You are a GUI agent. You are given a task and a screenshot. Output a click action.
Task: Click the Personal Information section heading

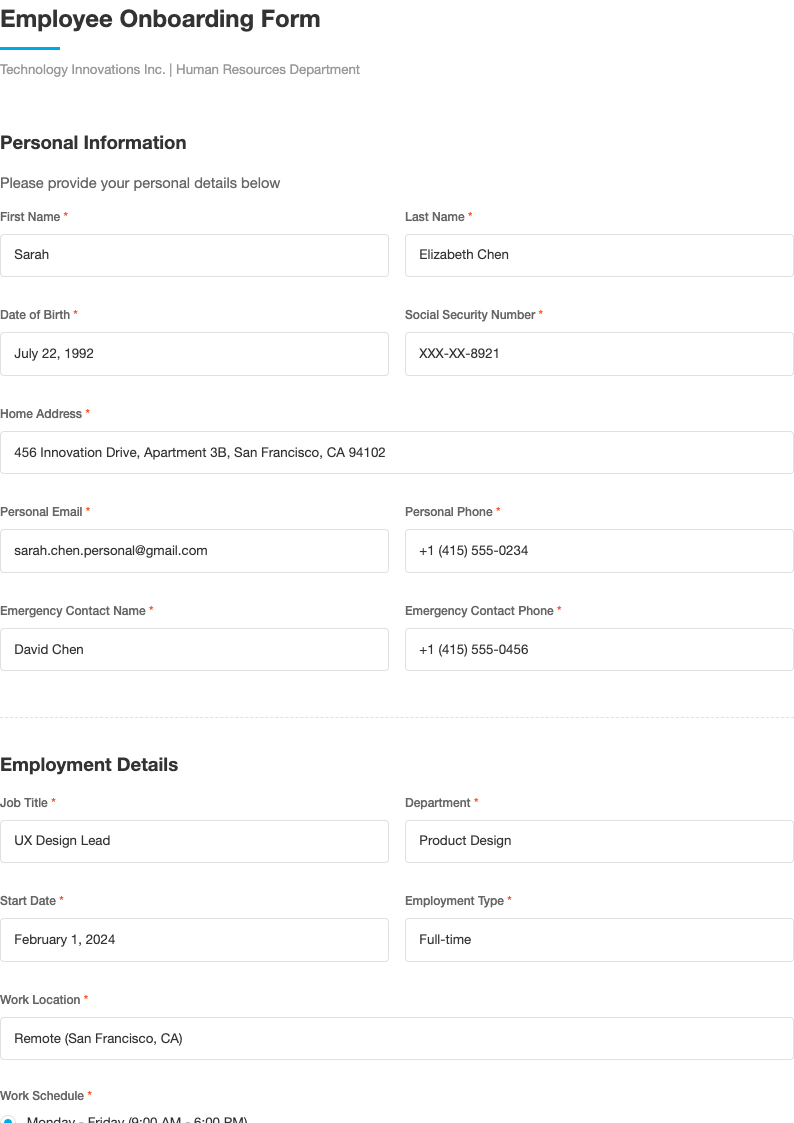click(x=93, y=143)
